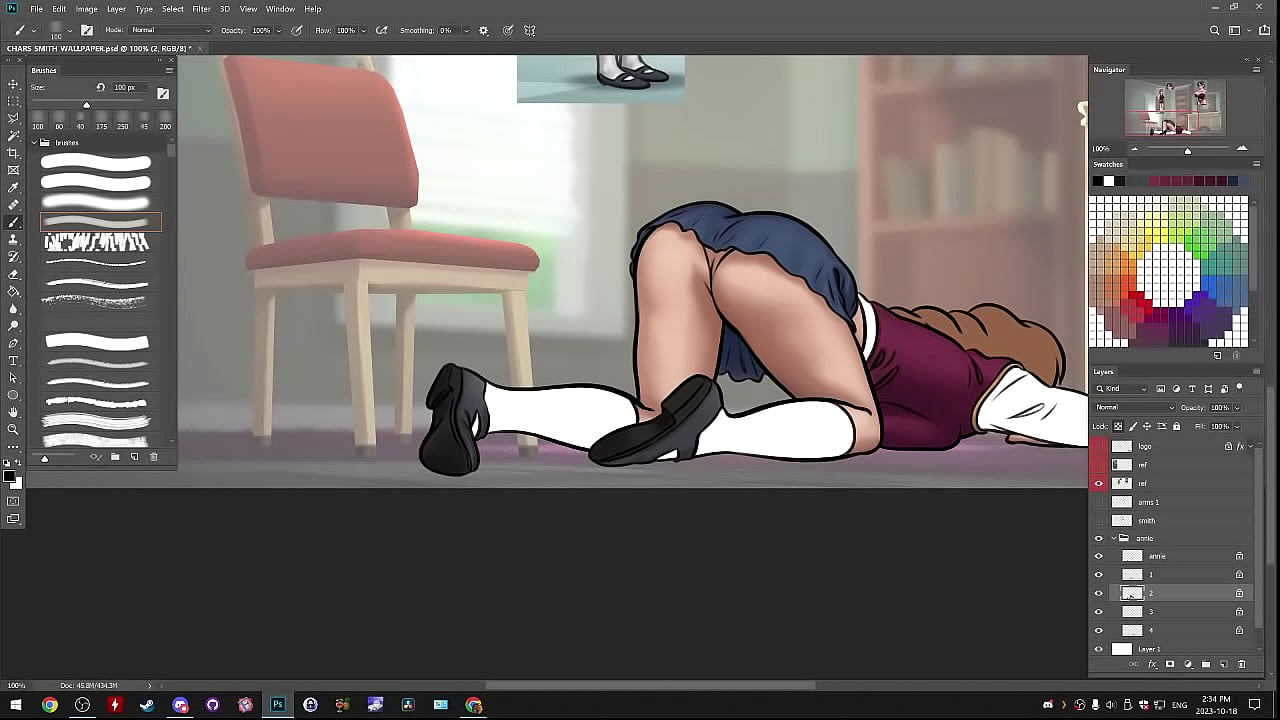Open the Window menu

(280, 9)
